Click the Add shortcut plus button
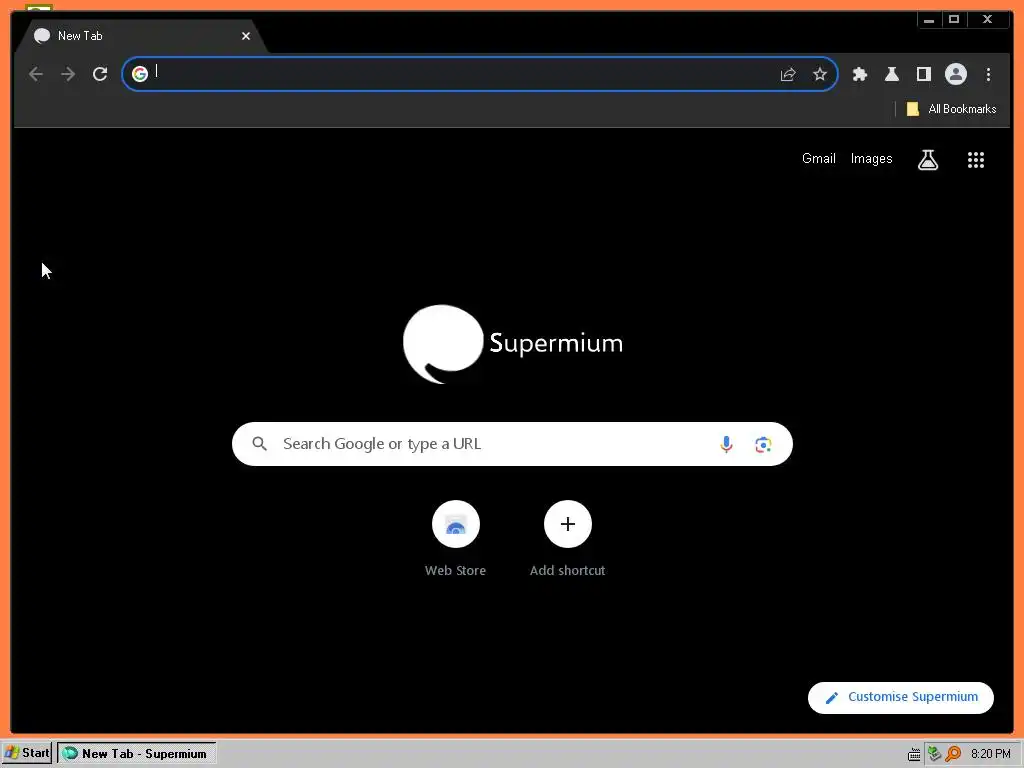Viewport: 1024px width, 768px height. click(568, 524)
